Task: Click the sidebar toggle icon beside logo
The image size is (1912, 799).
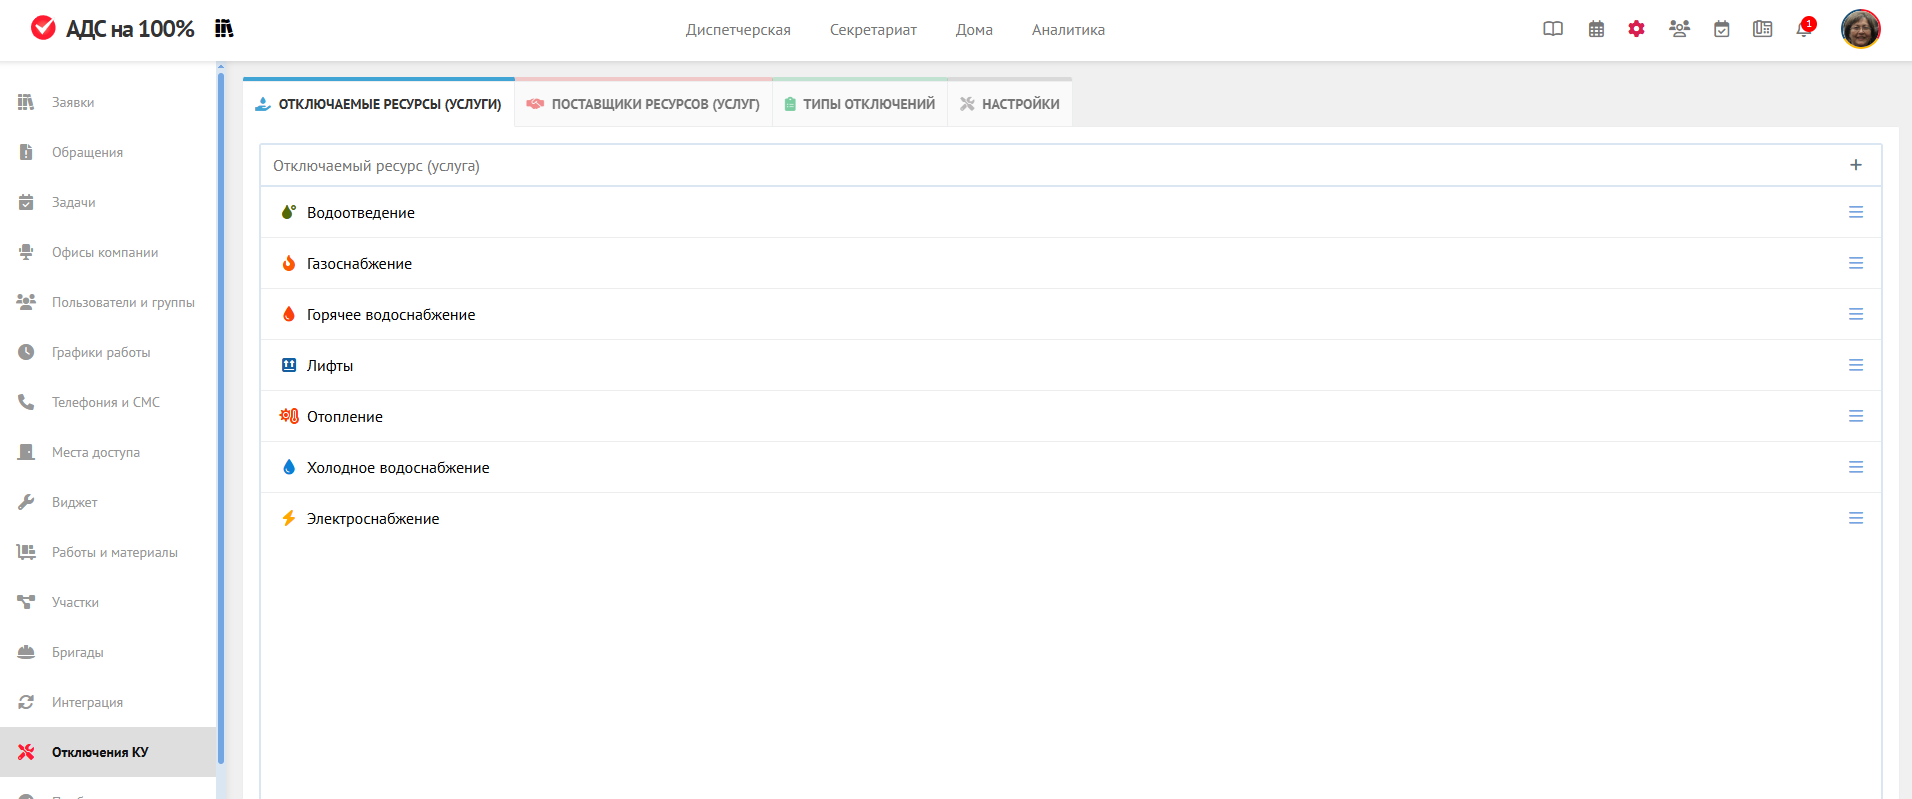Action: [224, 28]
